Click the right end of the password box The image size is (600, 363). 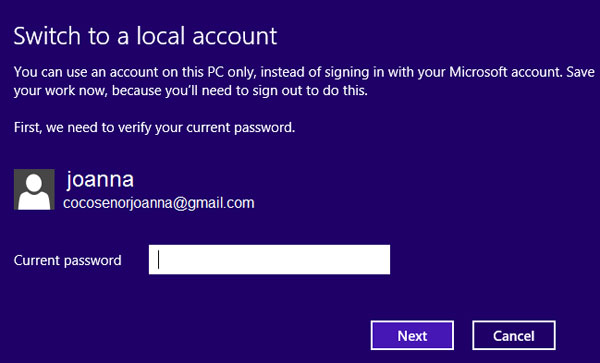click(x=385, y=260)
